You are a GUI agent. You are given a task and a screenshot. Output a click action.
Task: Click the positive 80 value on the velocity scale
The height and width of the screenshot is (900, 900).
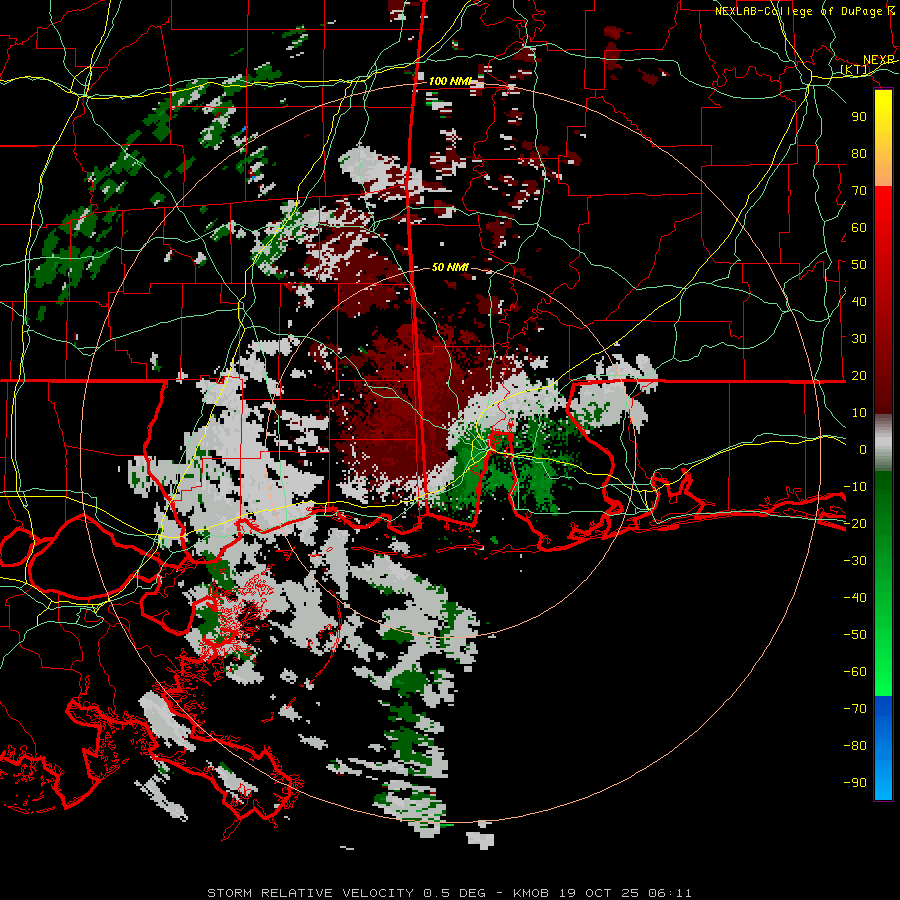coord(859,153)
